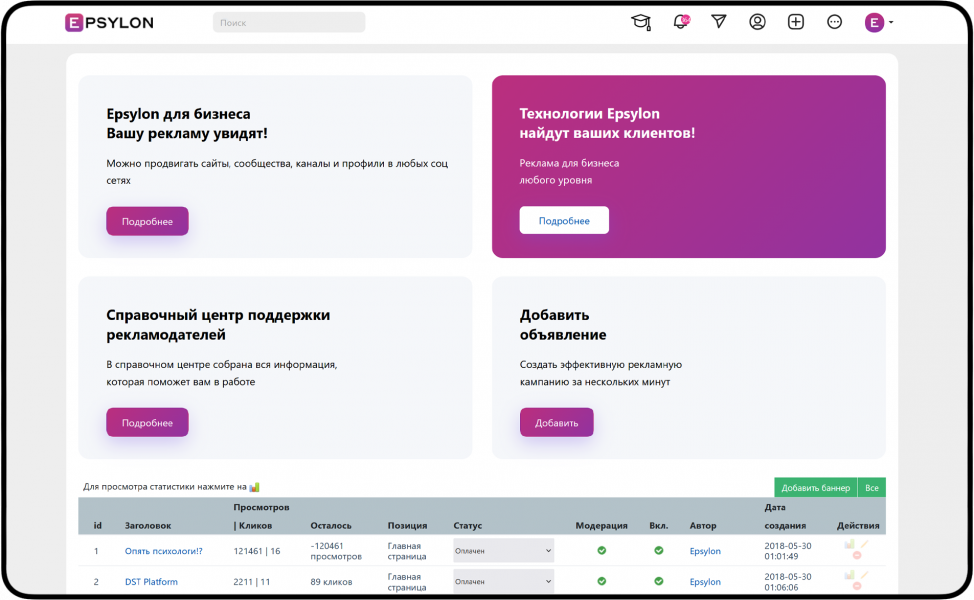View statistics for the 'DST Platform' row
974x600 pixels.
click(x=849, y=575)
